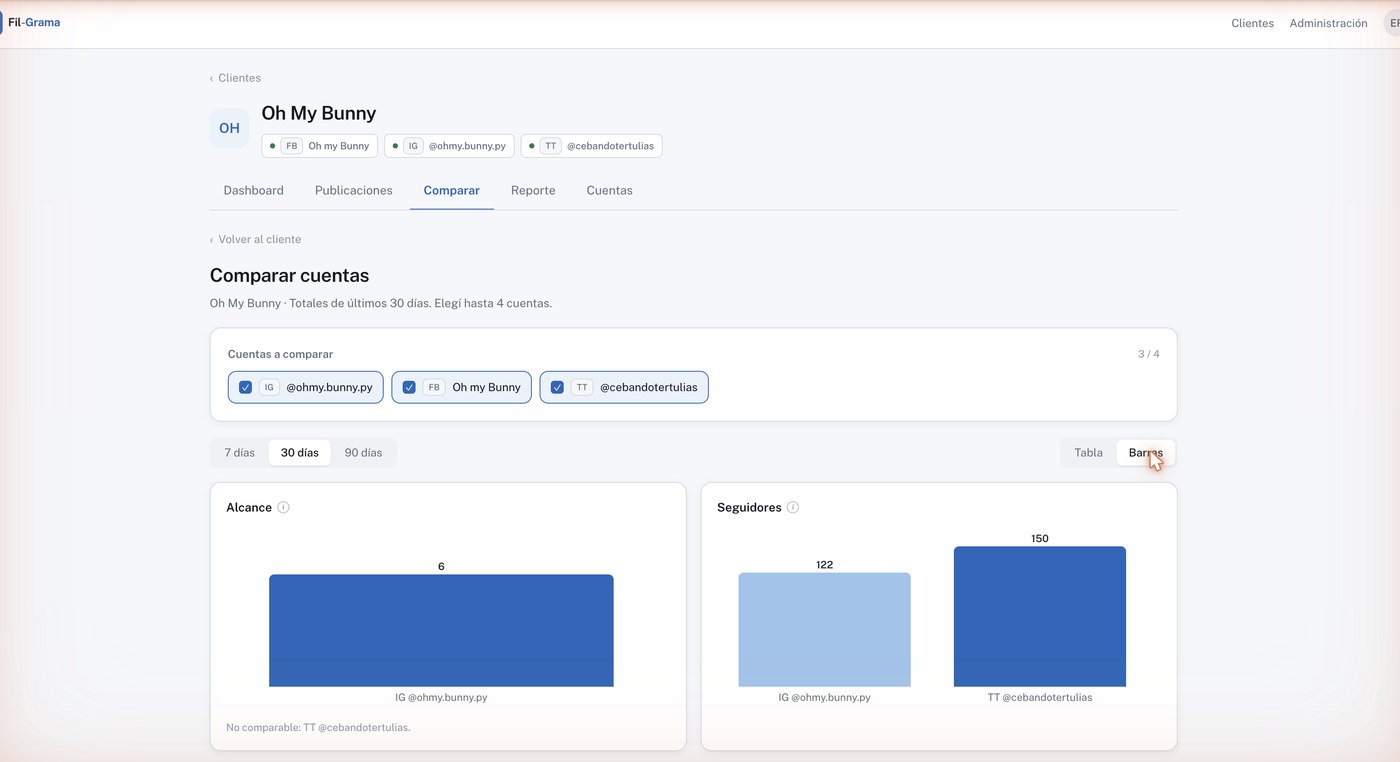The height and width of the screenshot is (762, 1400).
Task: Click the Fil-Grama logo
Action: (32, 22)
